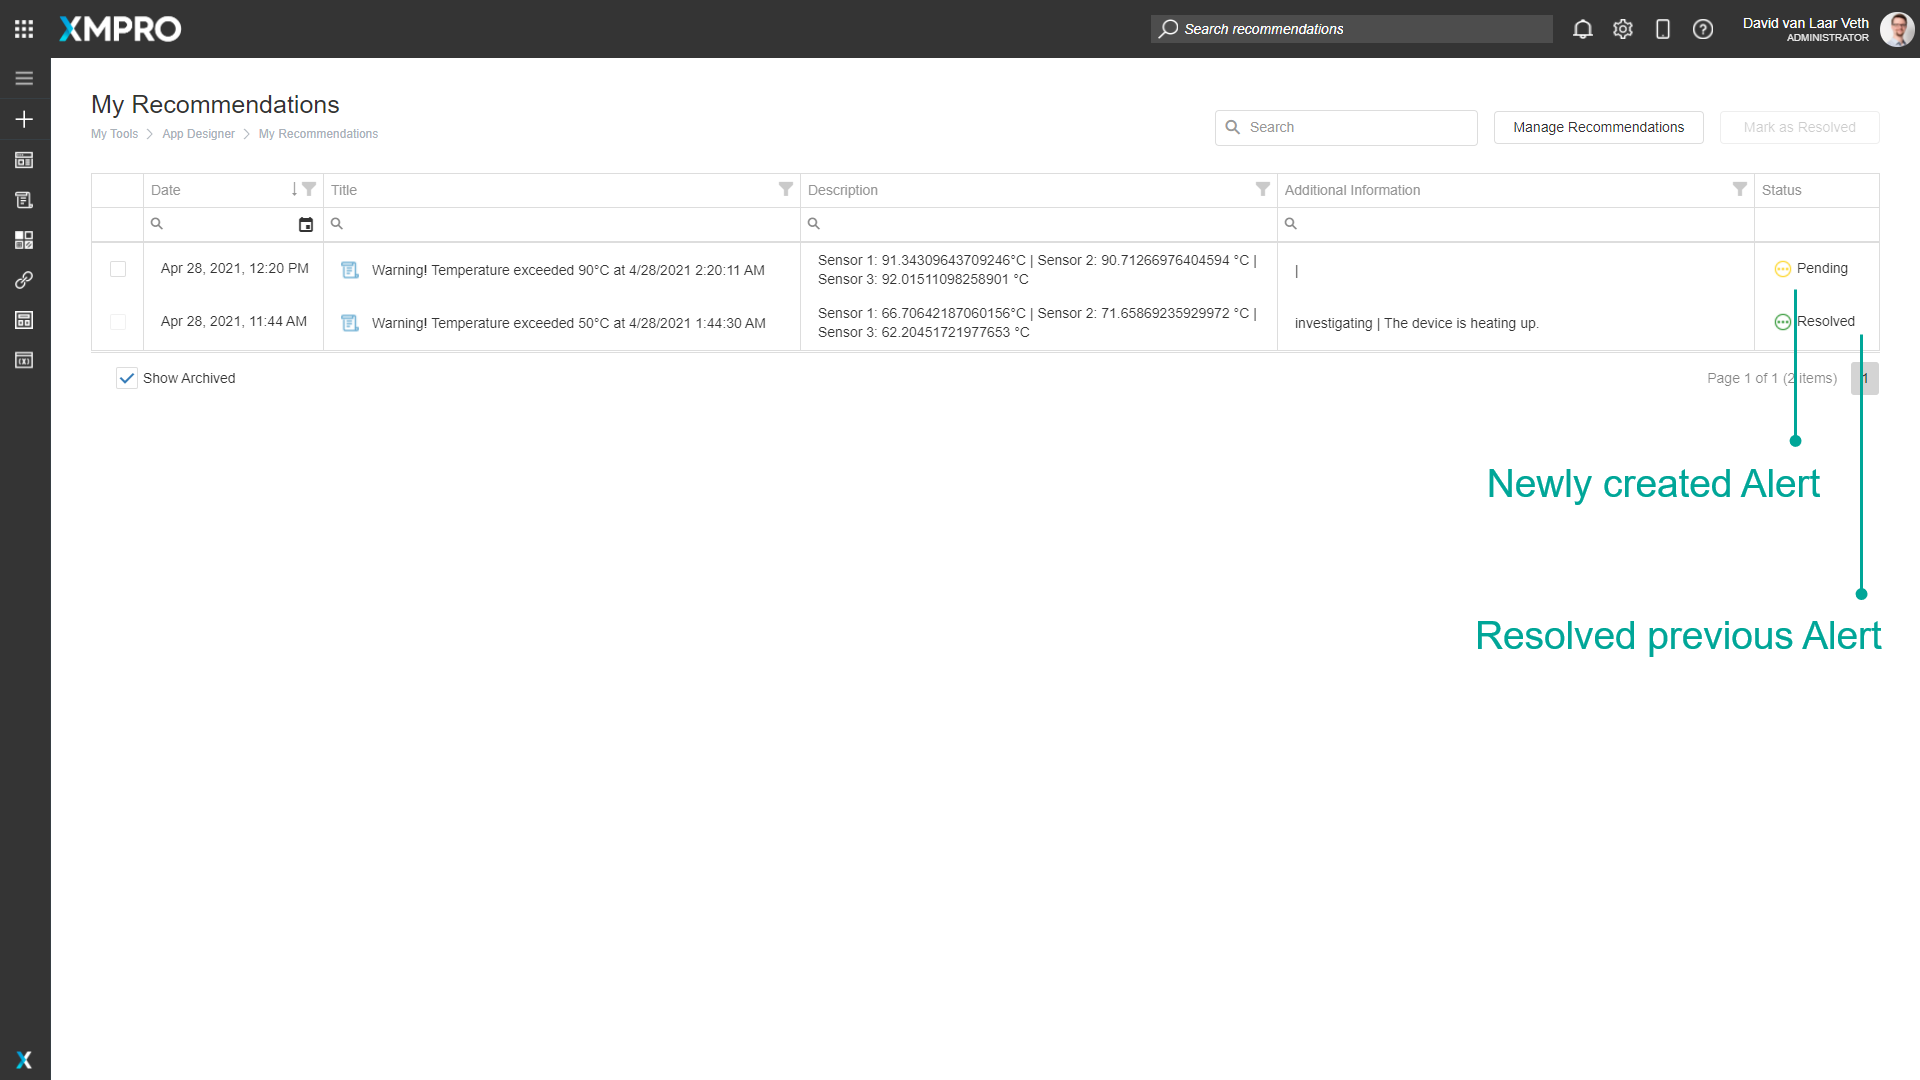The image size is (1920, 1080).
Task: Go to App Designer via breadcrumb
Action: tap(198, 133)
